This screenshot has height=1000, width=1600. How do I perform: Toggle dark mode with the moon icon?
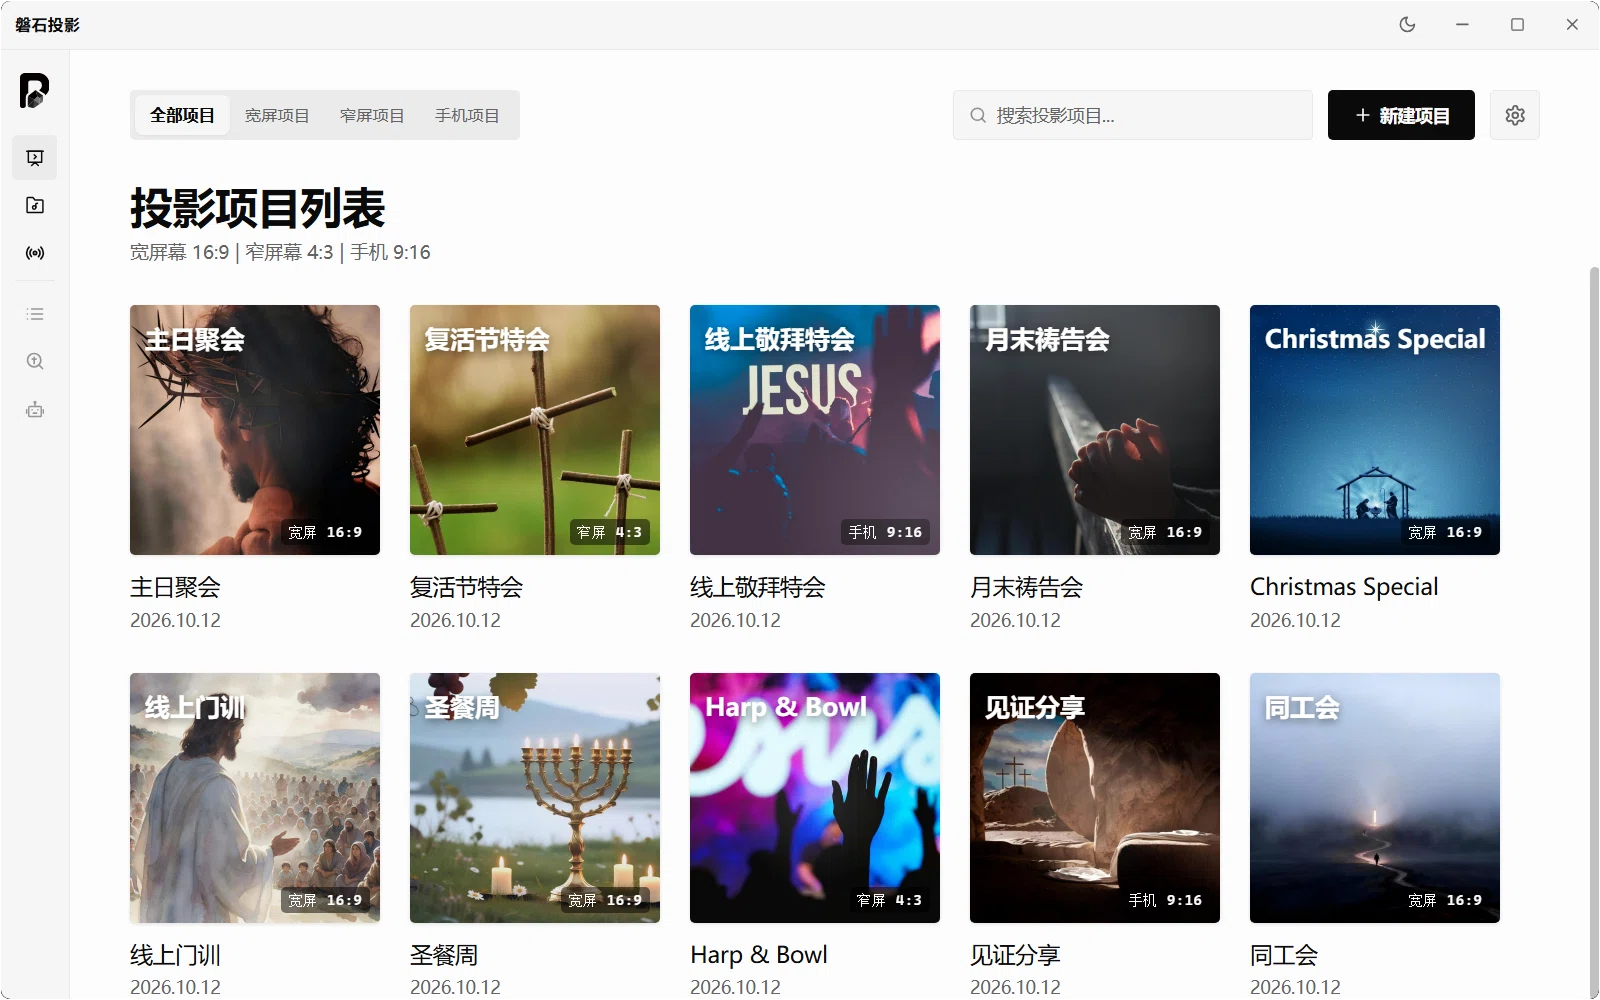pyautogui.click(x=1407, y=24)
